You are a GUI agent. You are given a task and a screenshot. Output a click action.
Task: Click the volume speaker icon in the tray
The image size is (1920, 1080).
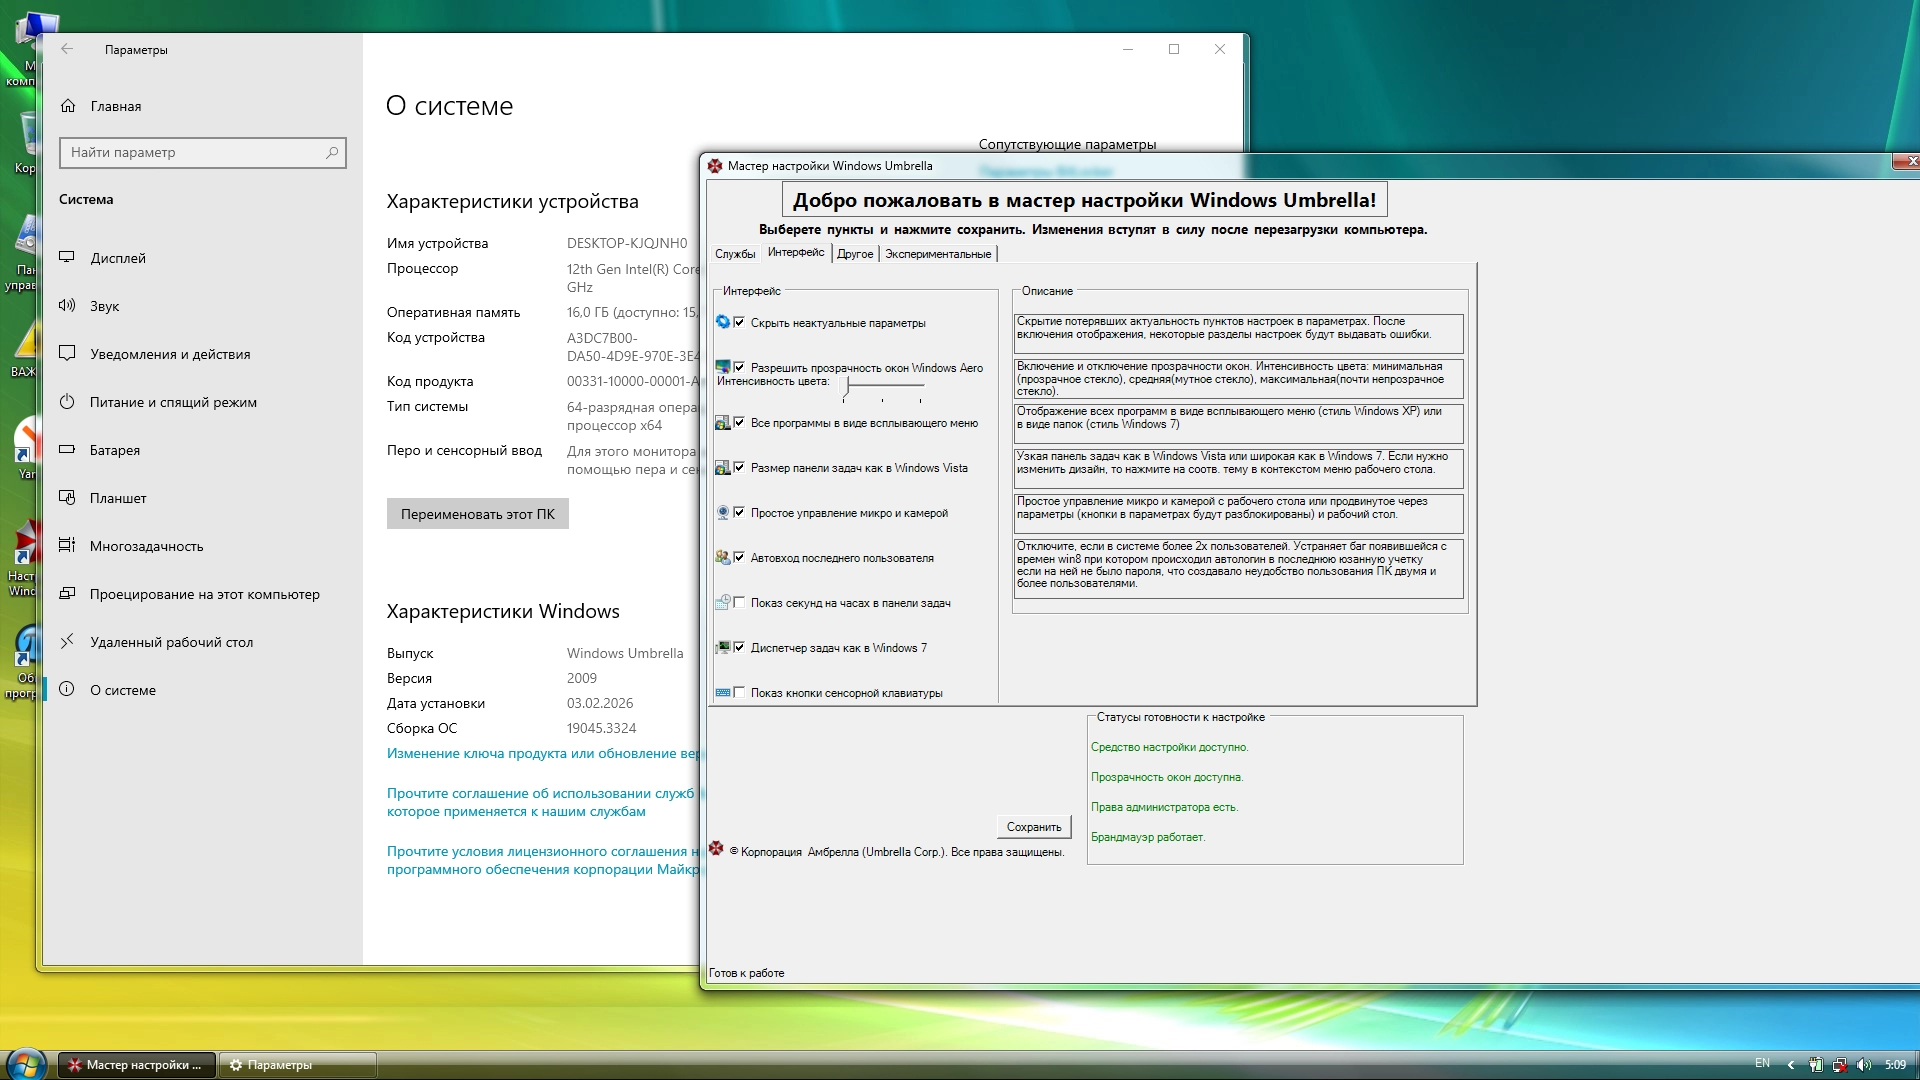pyautogui.click(x=1863, y=1065)
